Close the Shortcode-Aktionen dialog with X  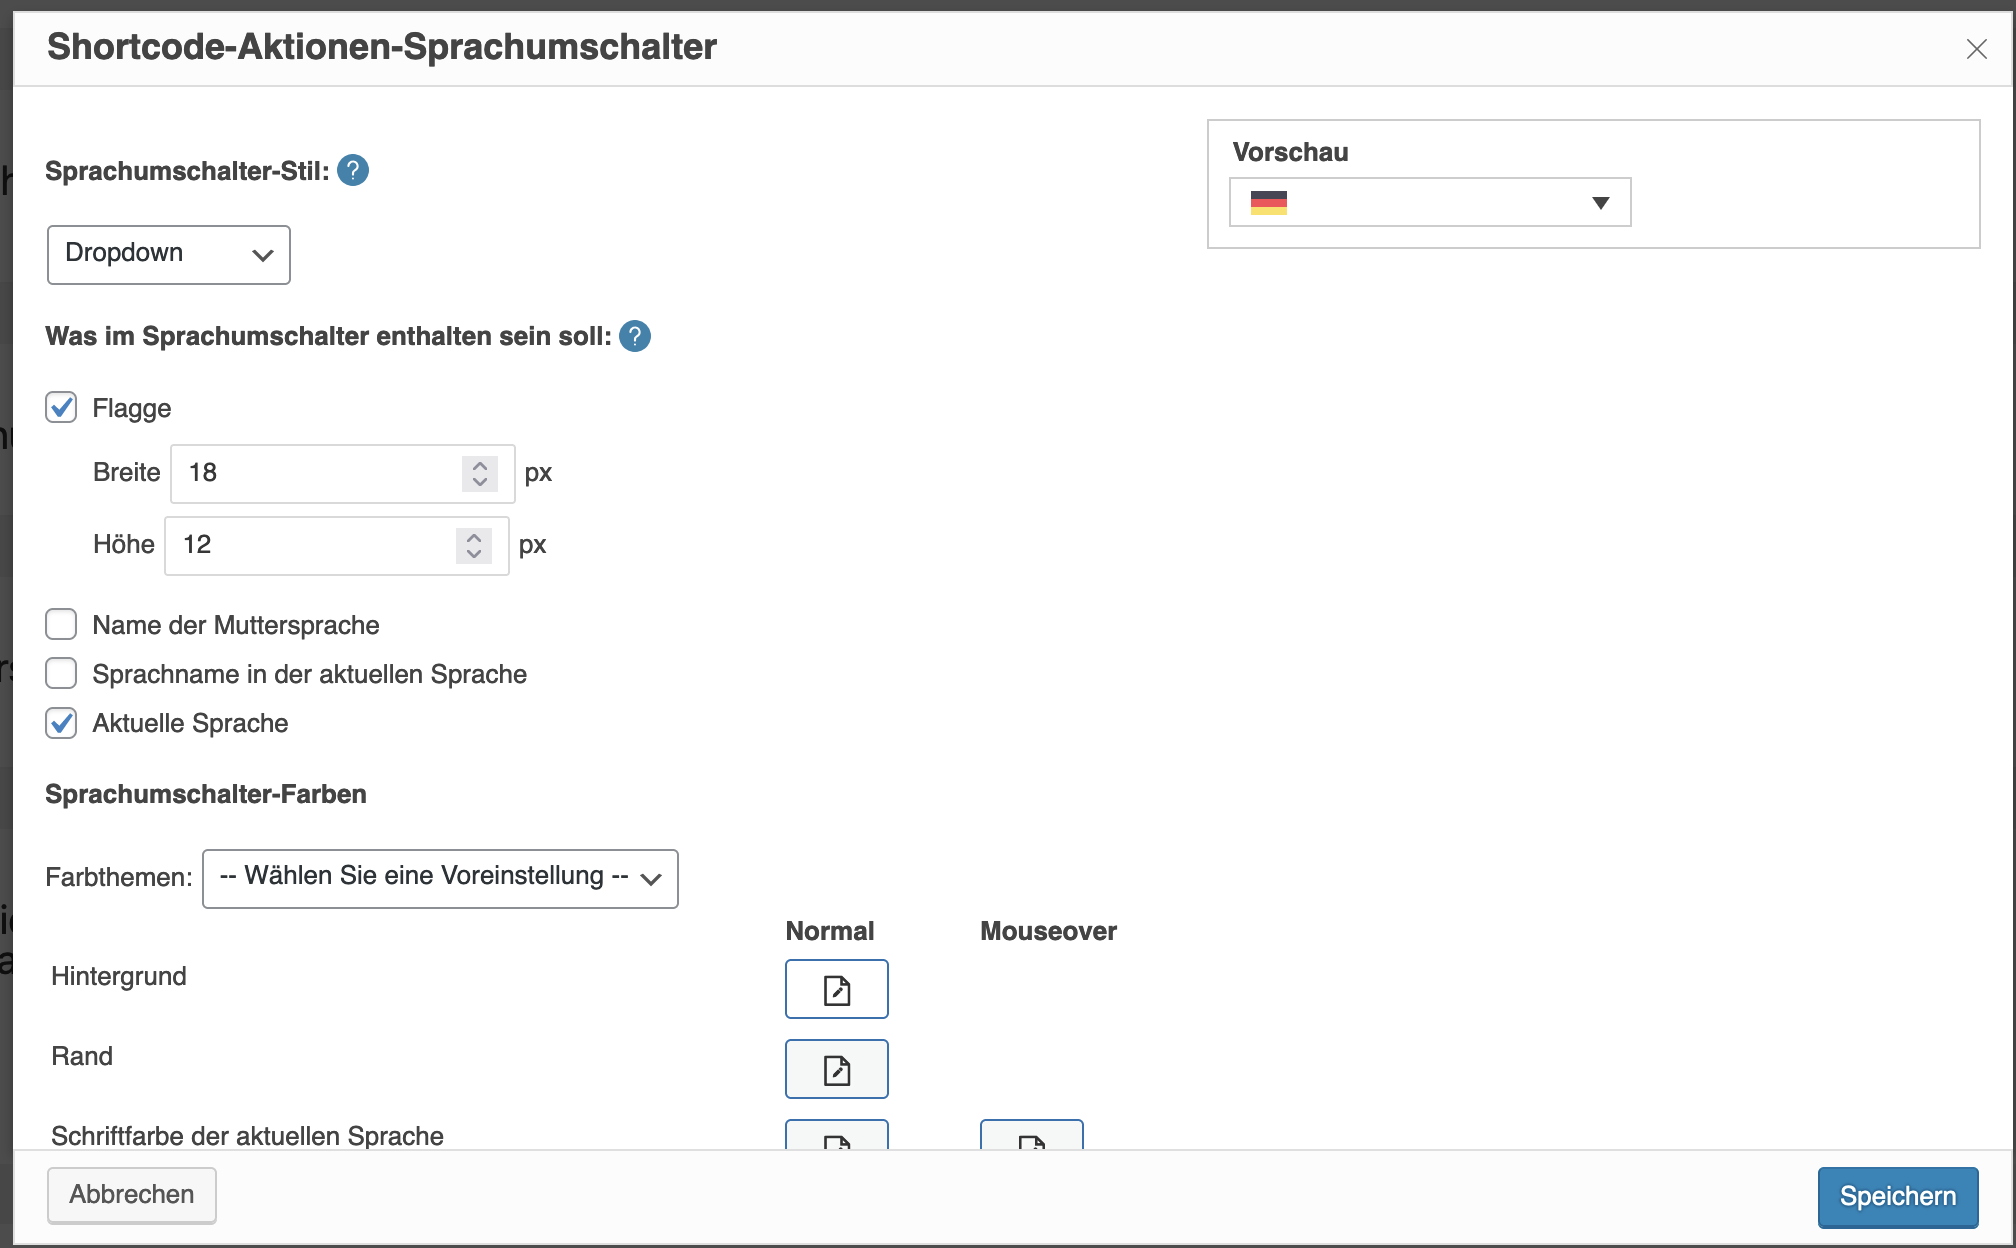[x=1976, y=49]
